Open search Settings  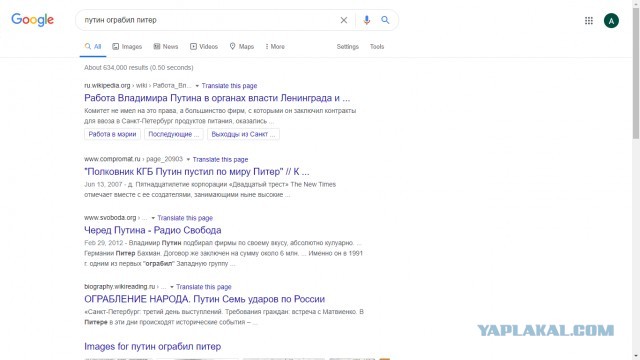(x=347, y=47)
